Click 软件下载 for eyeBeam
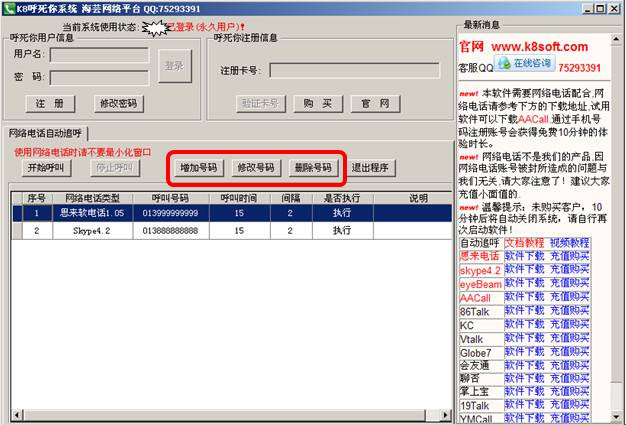 pyautogui.click(x=524, y=283)
